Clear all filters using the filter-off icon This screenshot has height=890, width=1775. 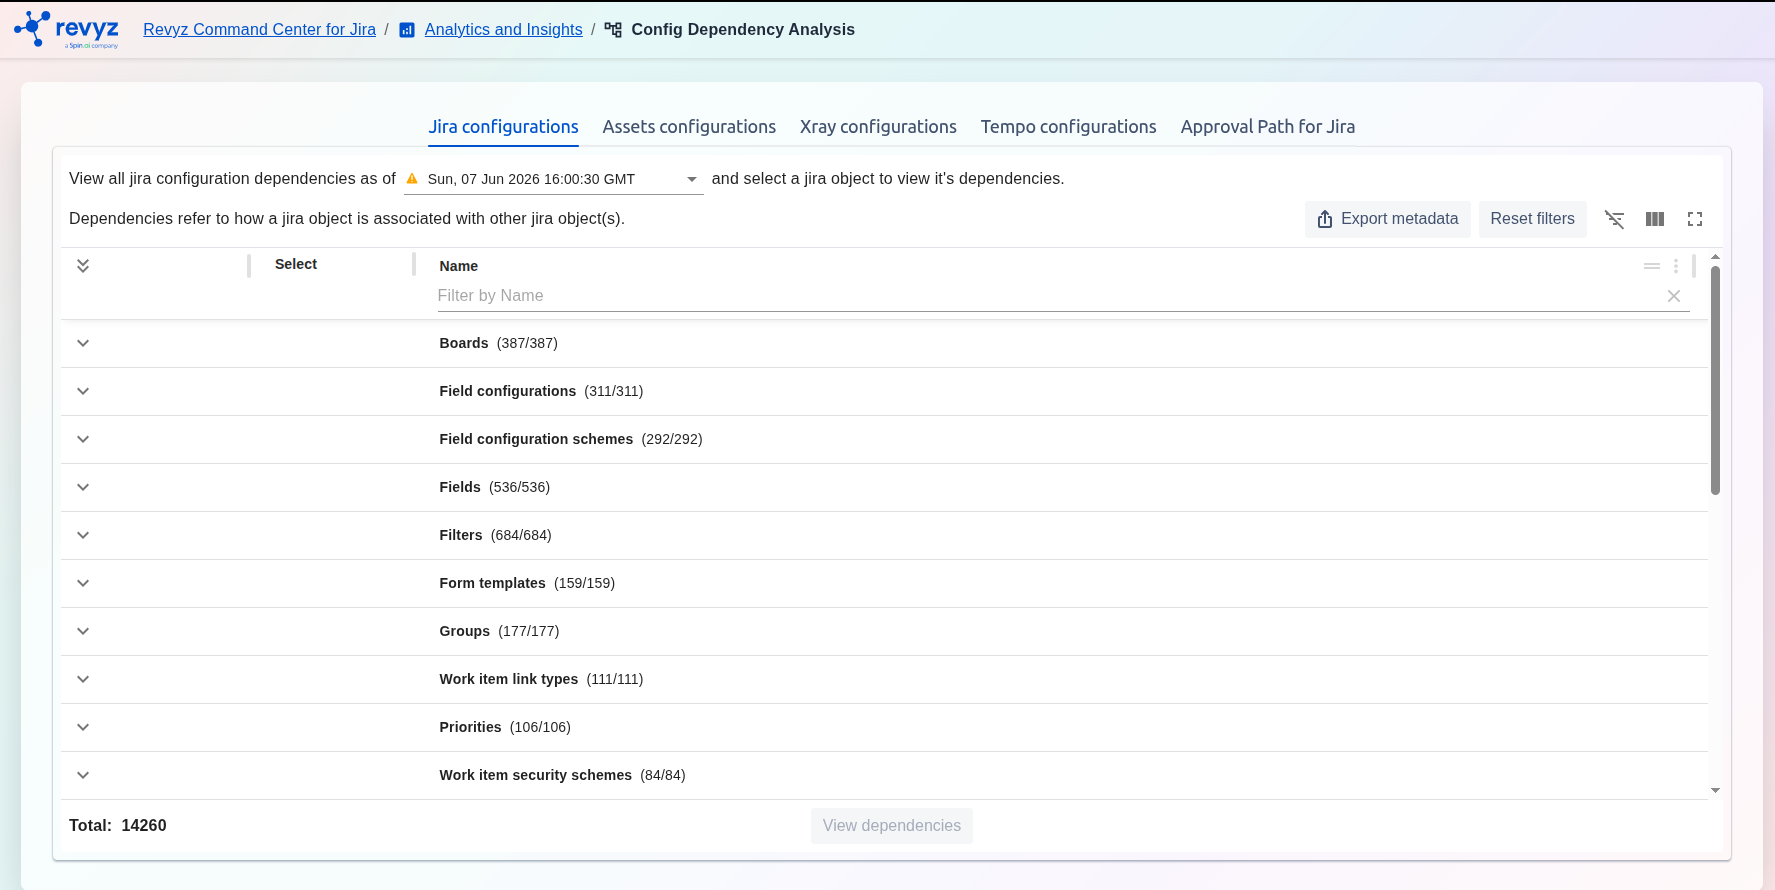click(x=1614, y=219)
